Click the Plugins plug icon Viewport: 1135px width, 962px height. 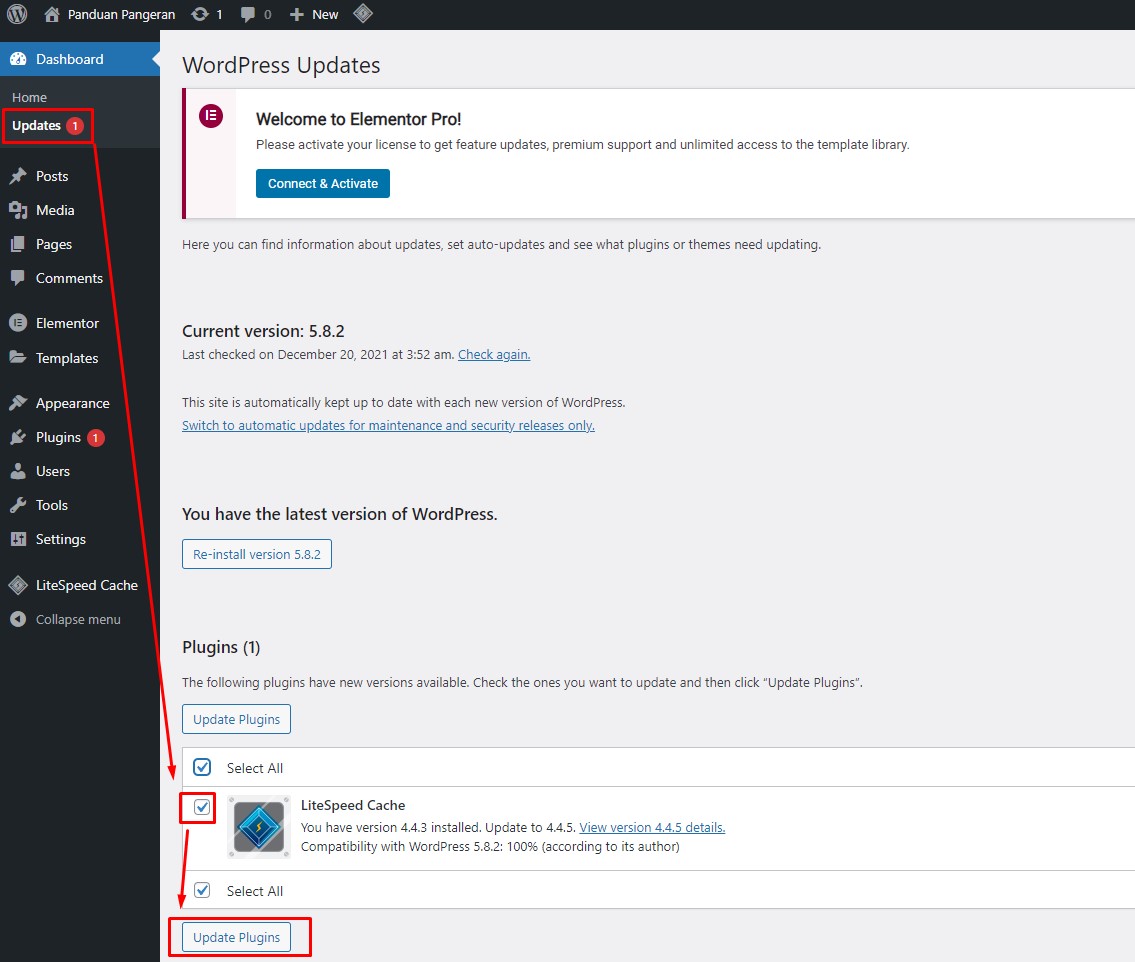click(18, 437)
